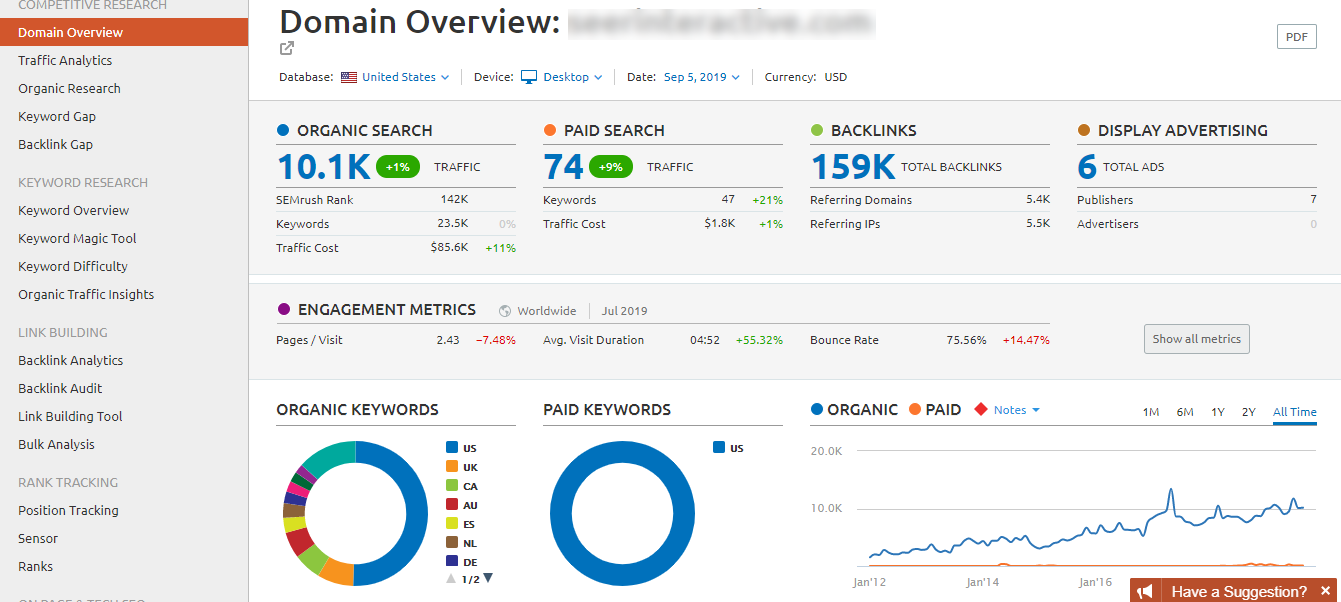Open the external link icon under the title
Screen dimensions: 1341x602
pyautogui.click(x=287, y=48)
